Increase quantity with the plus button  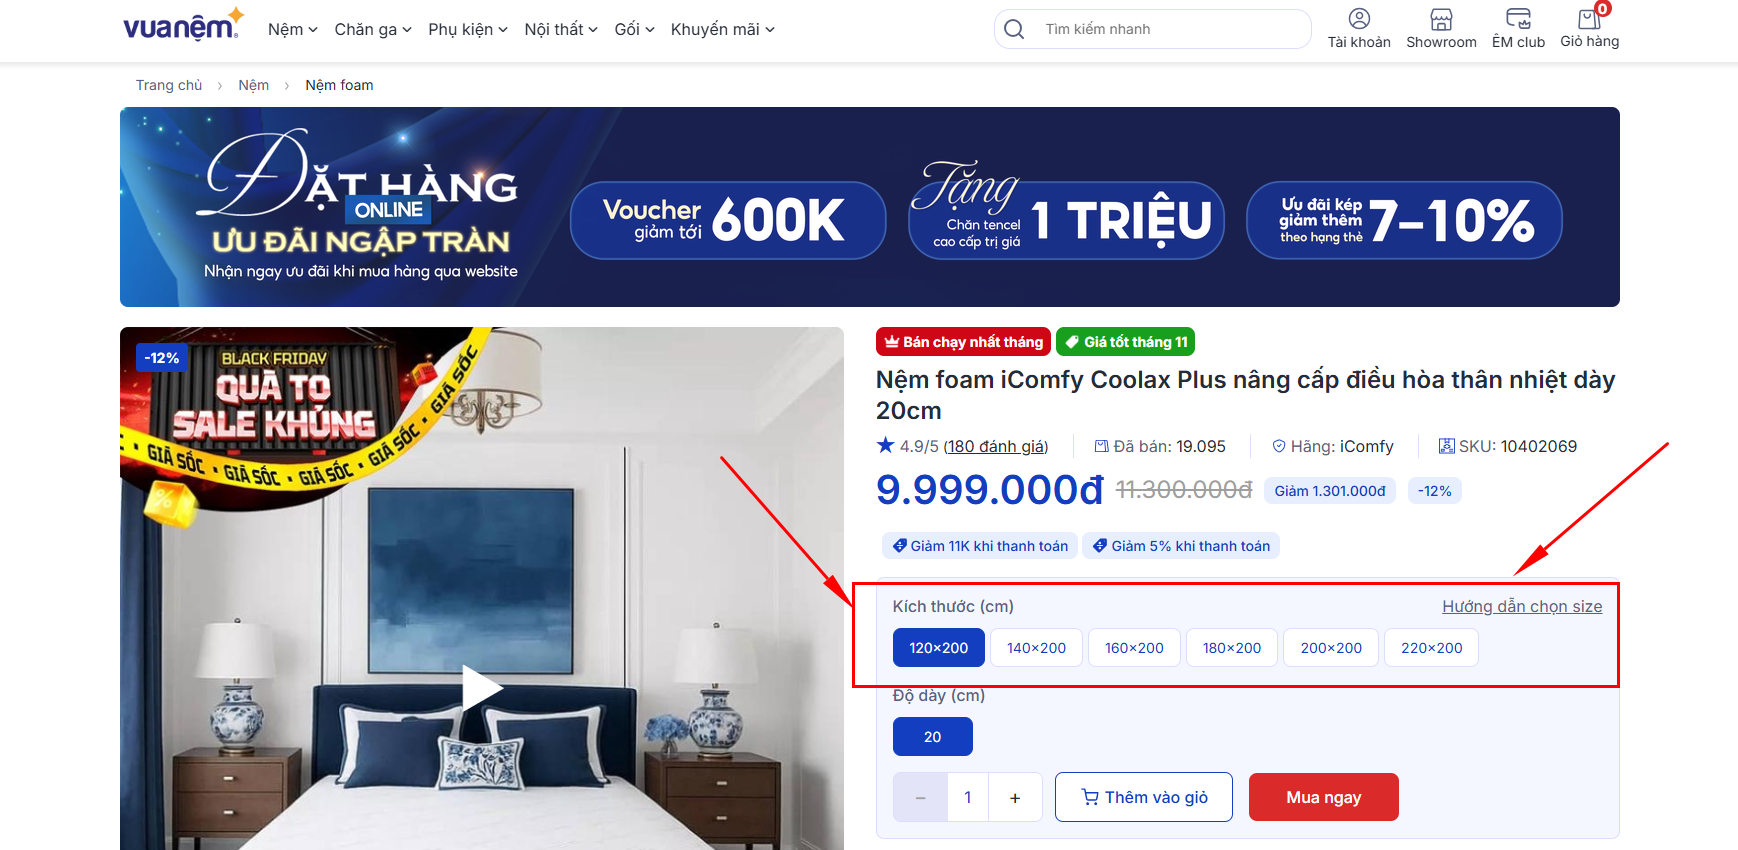[1015, 797]
